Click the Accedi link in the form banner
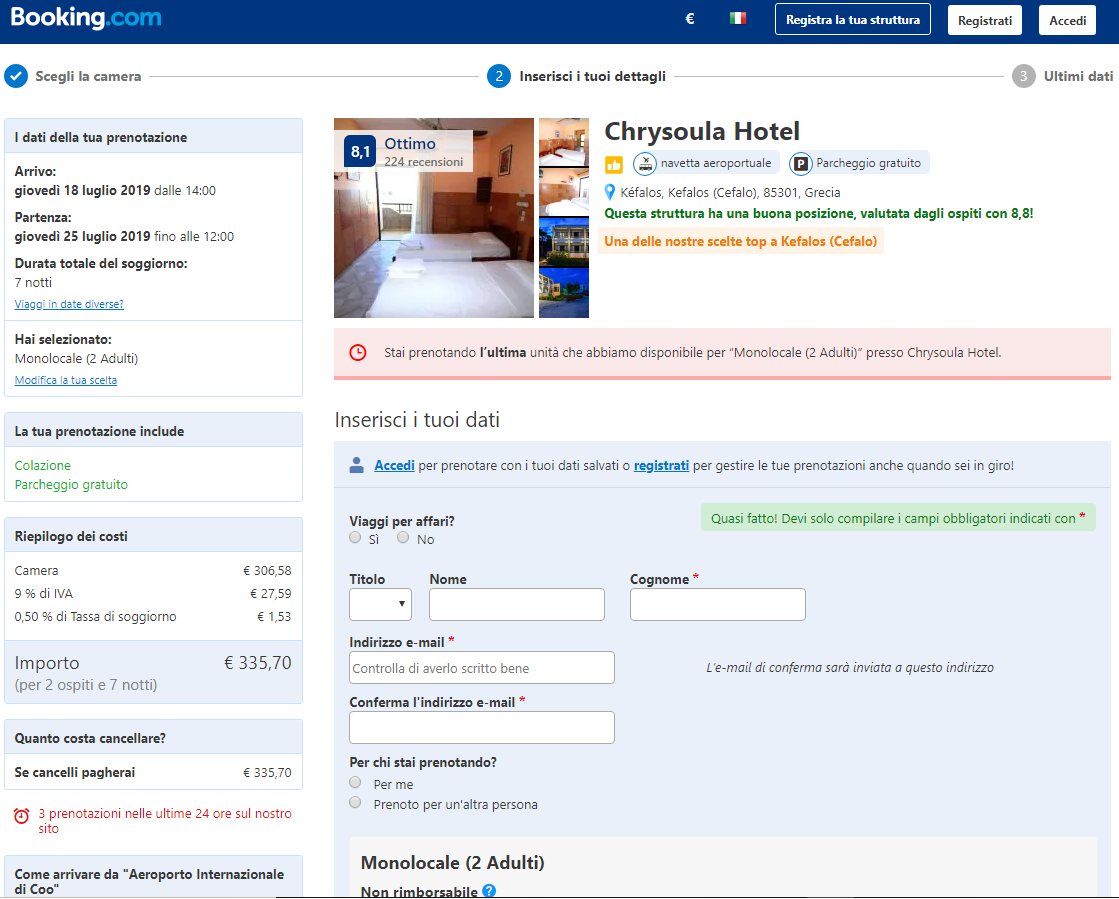1119x899 pixels. [395, 465]
